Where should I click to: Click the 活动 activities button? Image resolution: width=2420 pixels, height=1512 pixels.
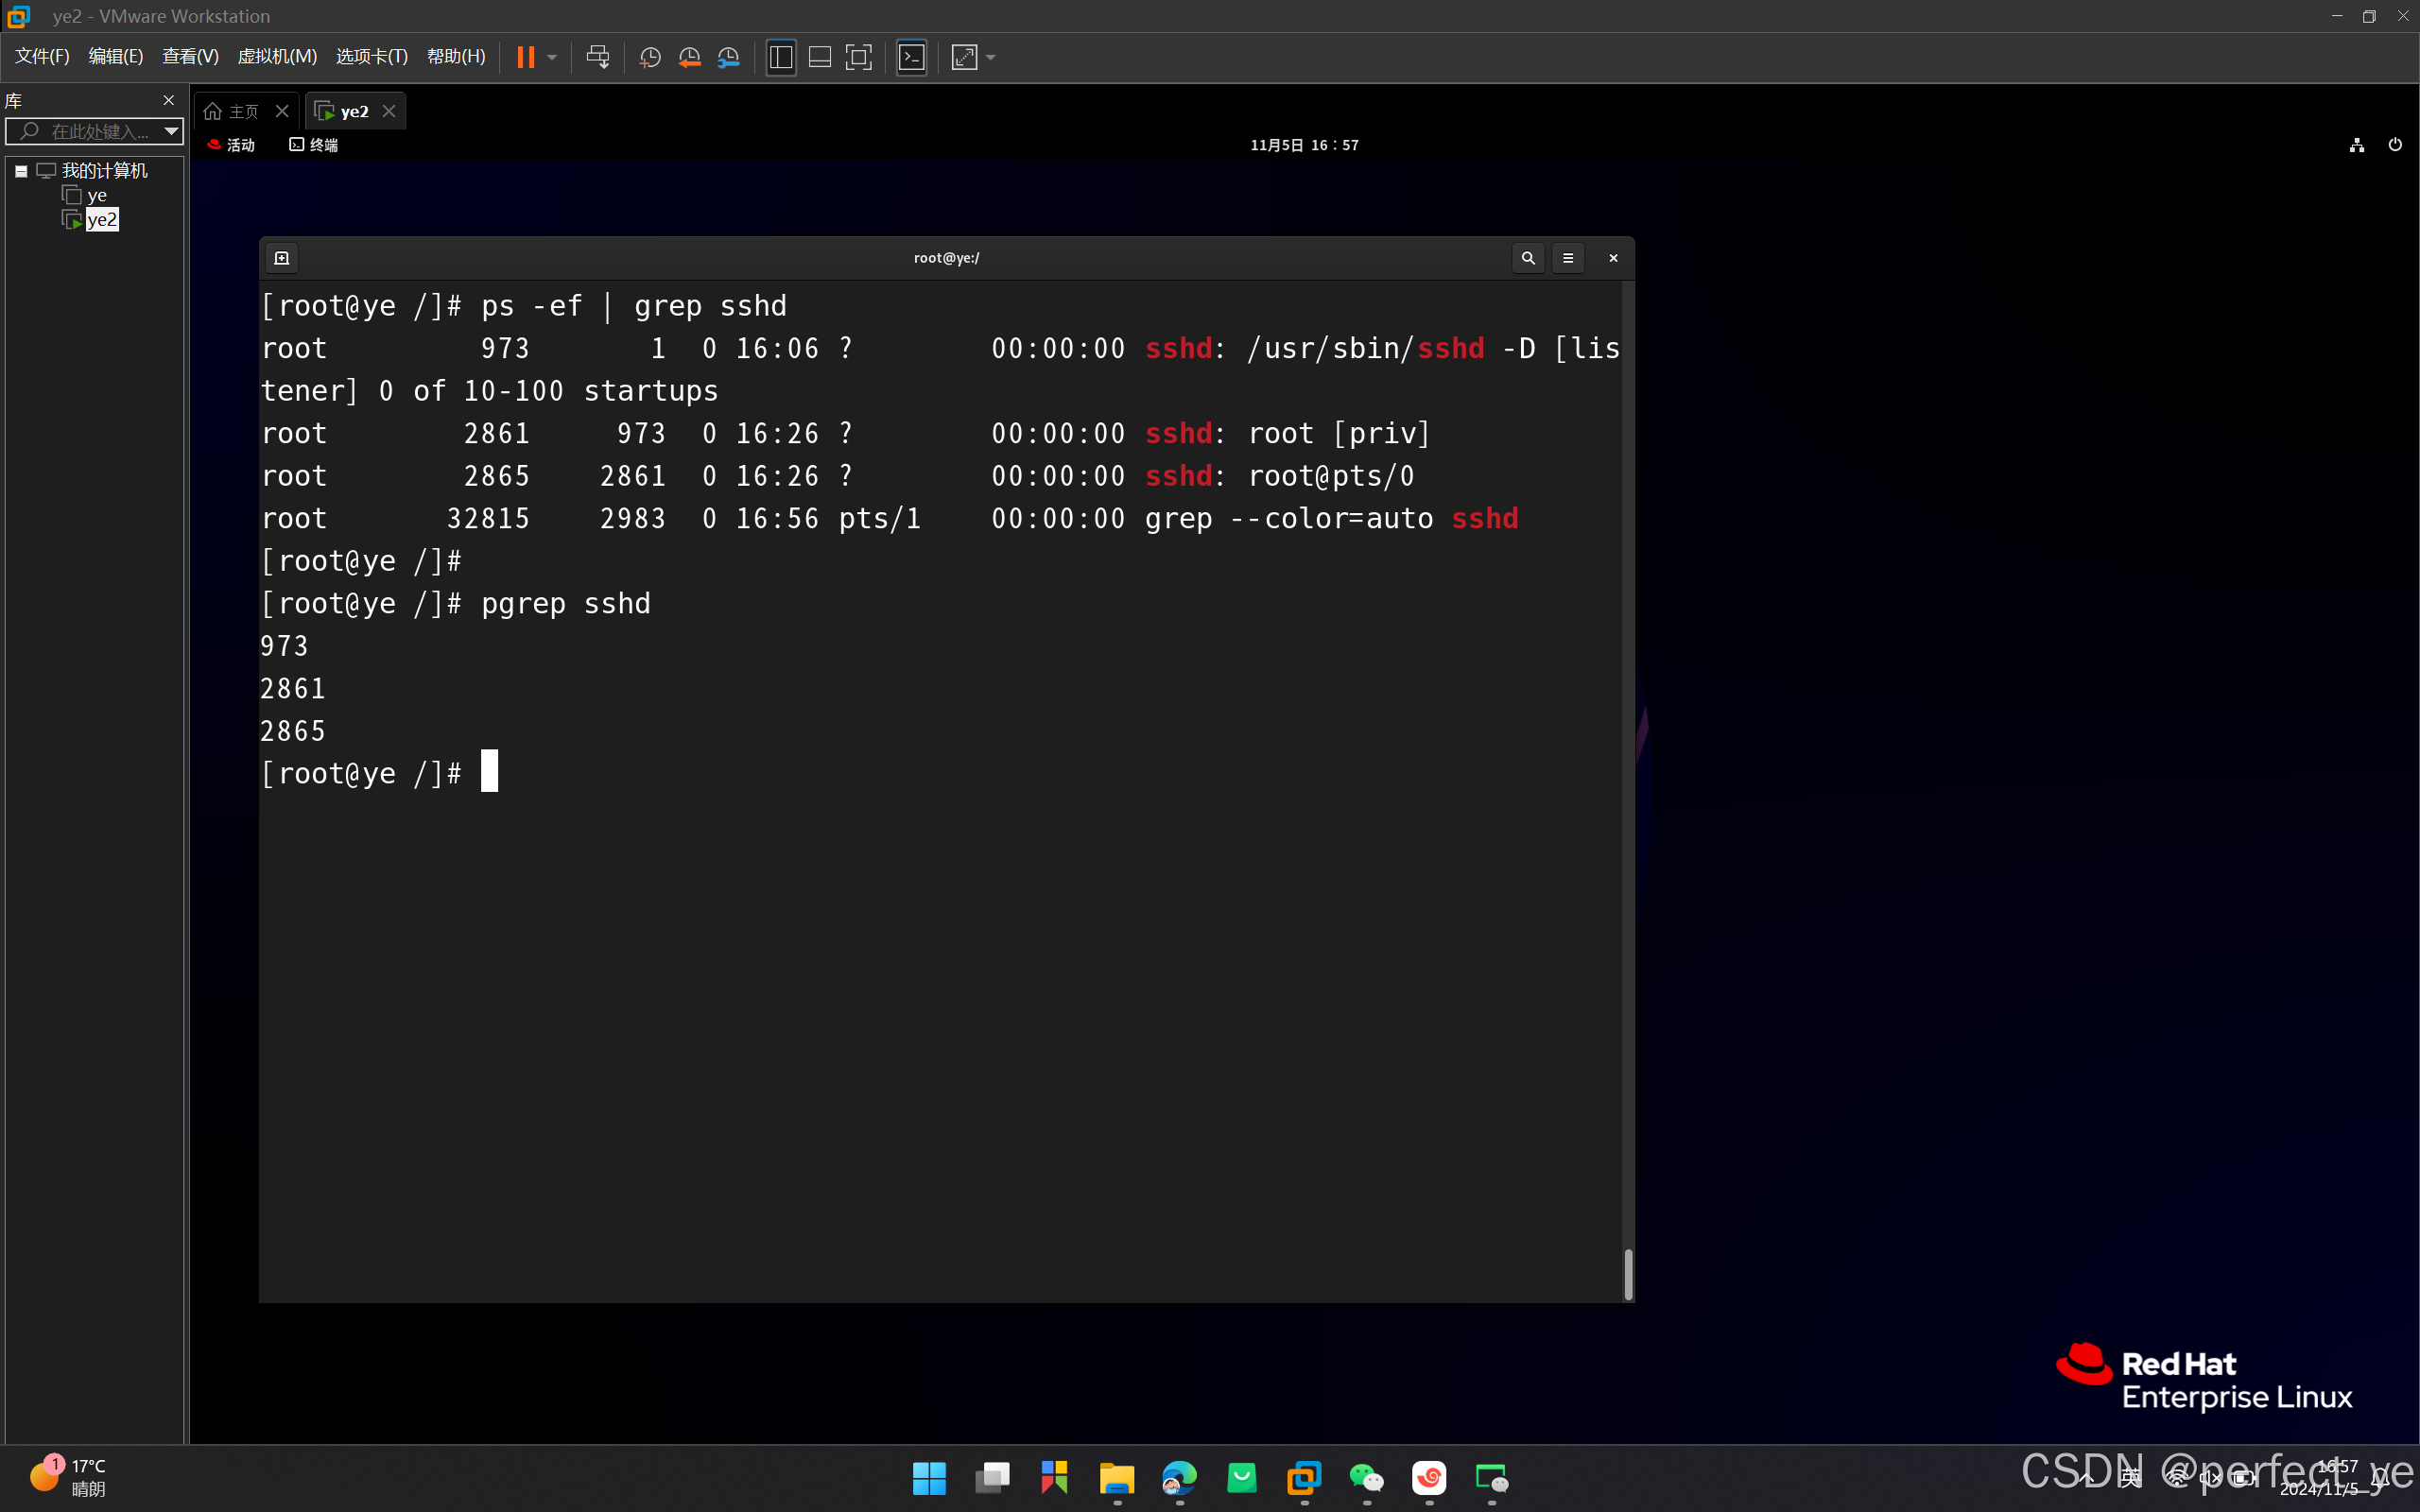[x=231, y=145]
